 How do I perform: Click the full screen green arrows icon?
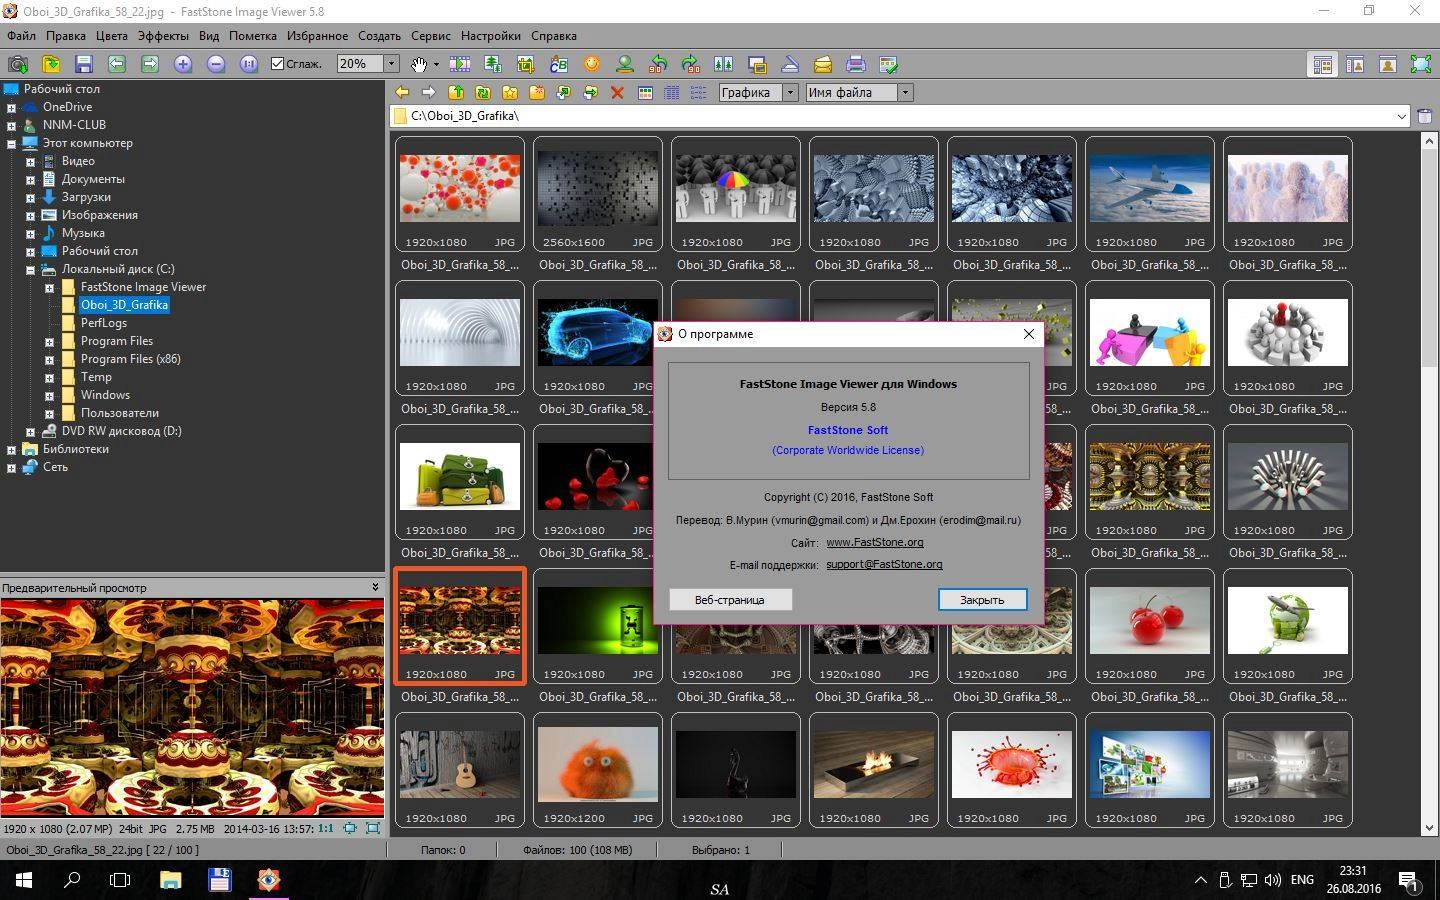click(x=1421, y=64)
